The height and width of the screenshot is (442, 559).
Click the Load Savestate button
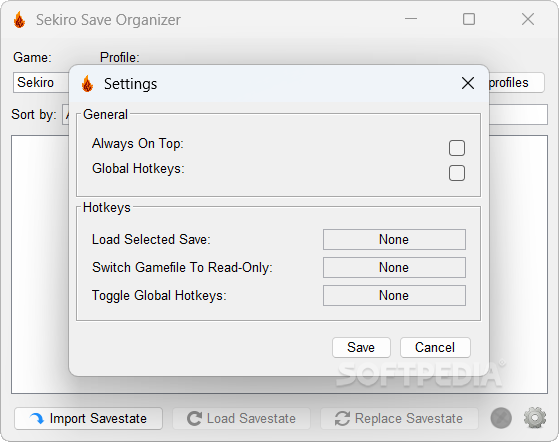[241, 418]
